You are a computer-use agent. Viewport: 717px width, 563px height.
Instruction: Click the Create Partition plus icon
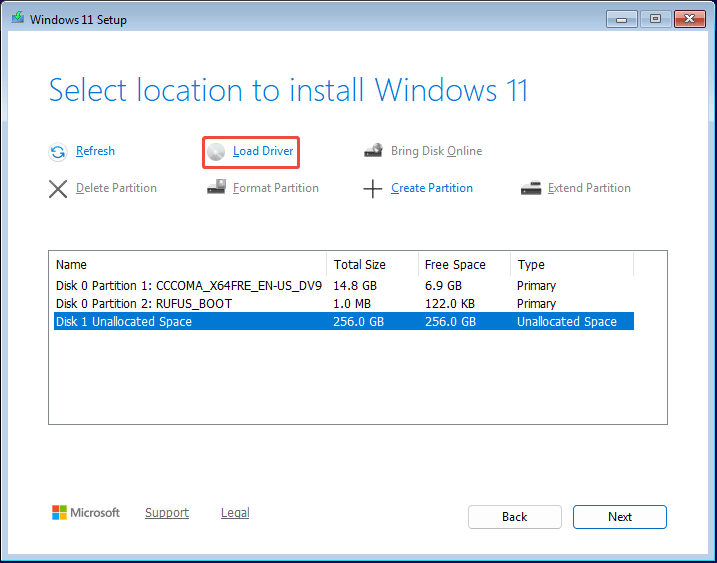[373, 188]
